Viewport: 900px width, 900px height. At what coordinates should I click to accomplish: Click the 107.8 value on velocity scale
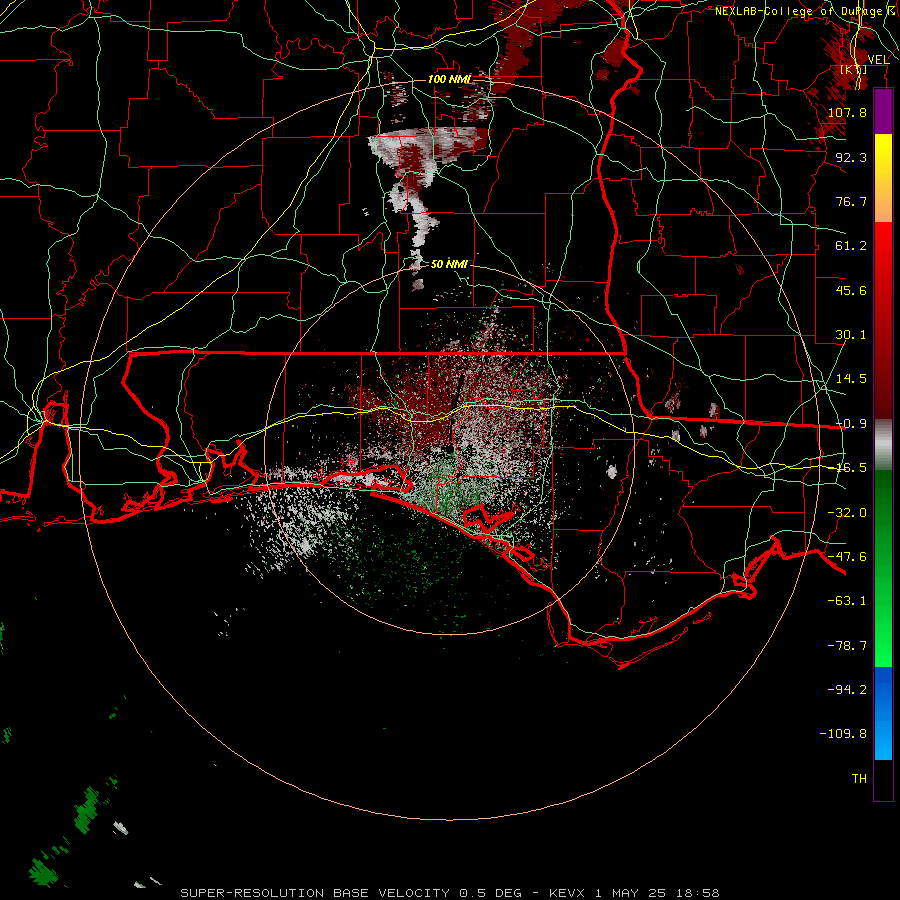[x=847, y=112]
